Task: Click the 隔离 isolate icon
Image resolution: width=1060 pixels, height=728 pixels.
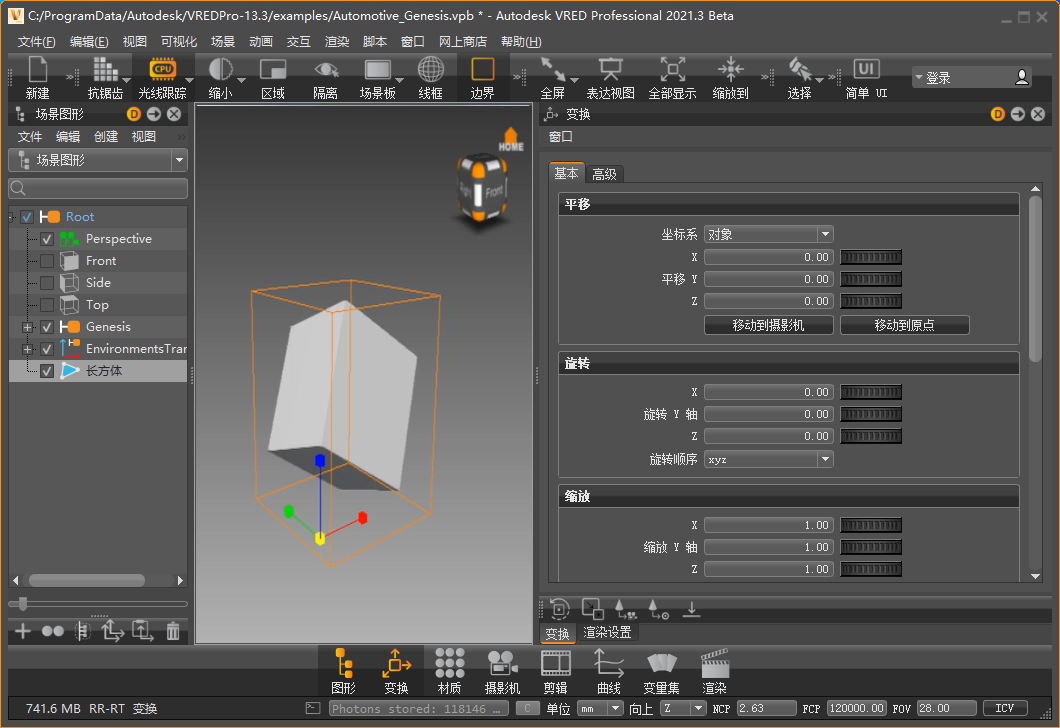Action: click(x=325, y=78)
